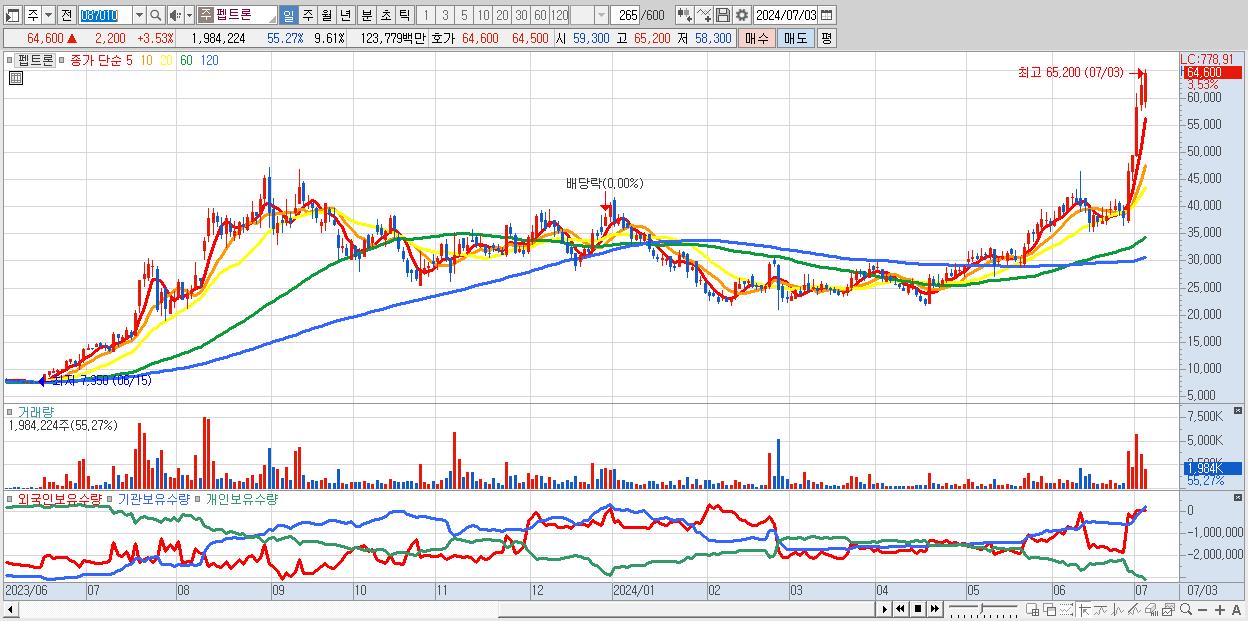Screen dimensions: 1248x621
Task: Click the fast-forward playback button
Action: (934, 609)
